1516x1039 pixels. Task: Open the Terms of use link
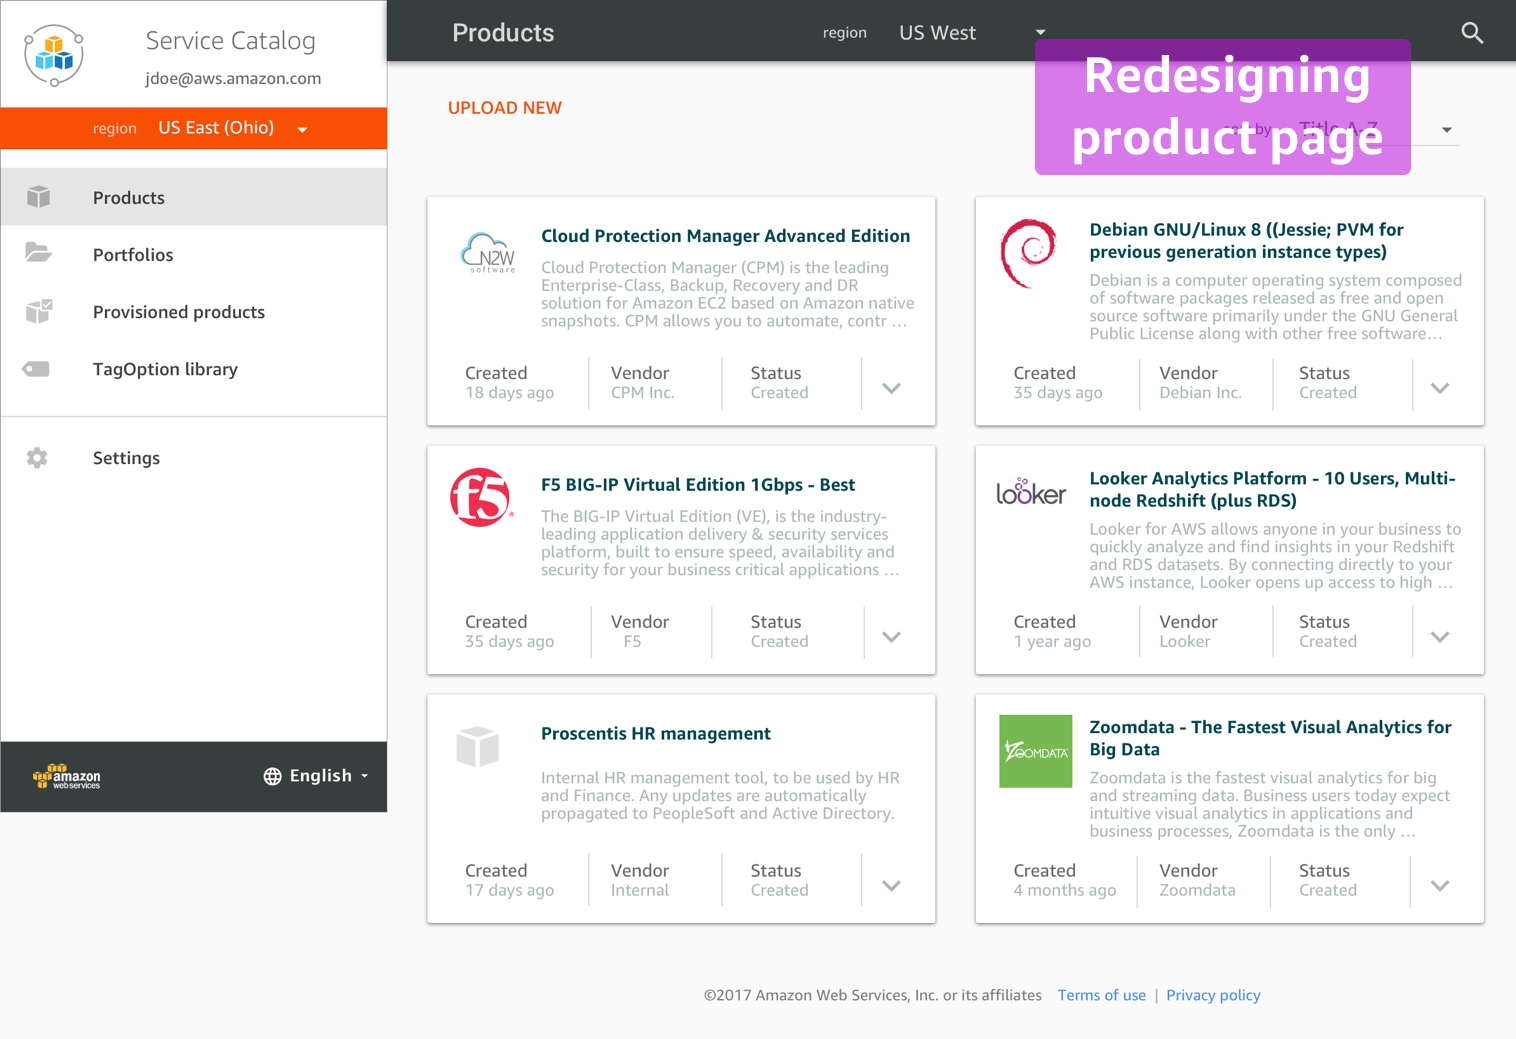(x=1102, y=995)
